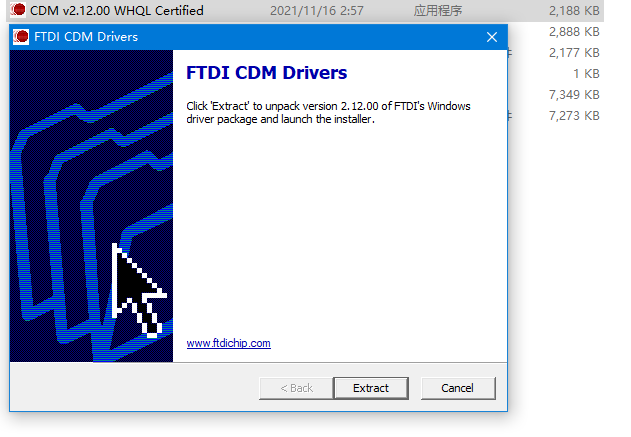Click the Extract button
The height and width of the screenshot is (437, 631).
pos(371,388)
